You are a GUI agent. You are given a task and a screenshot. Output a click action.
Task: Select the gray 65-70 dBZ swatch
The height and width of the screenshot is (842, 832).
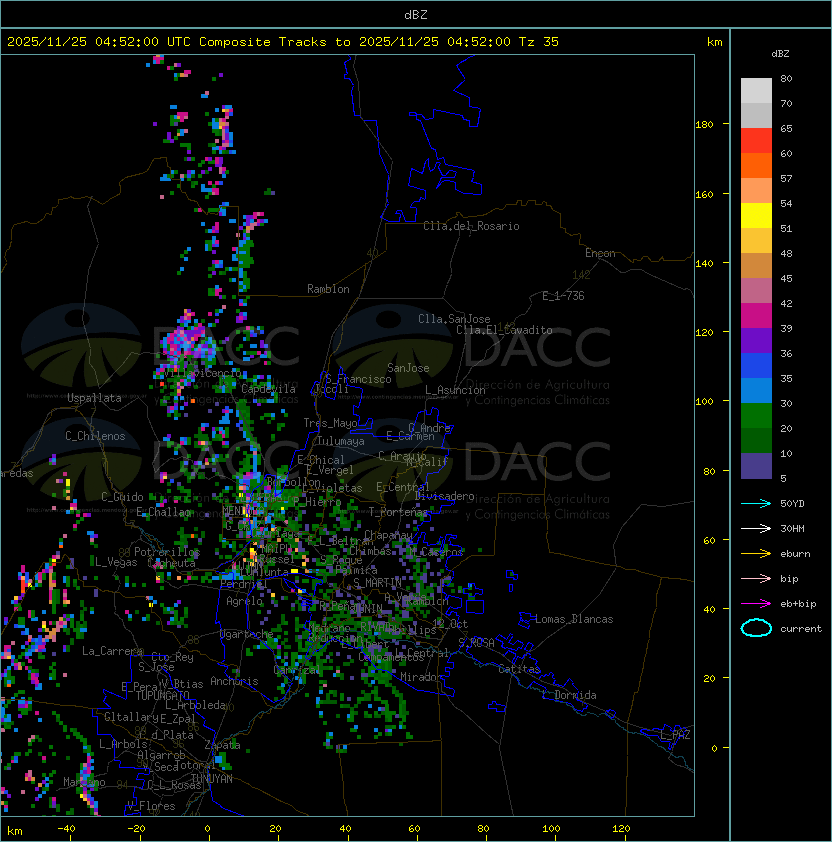click(756, 115)
